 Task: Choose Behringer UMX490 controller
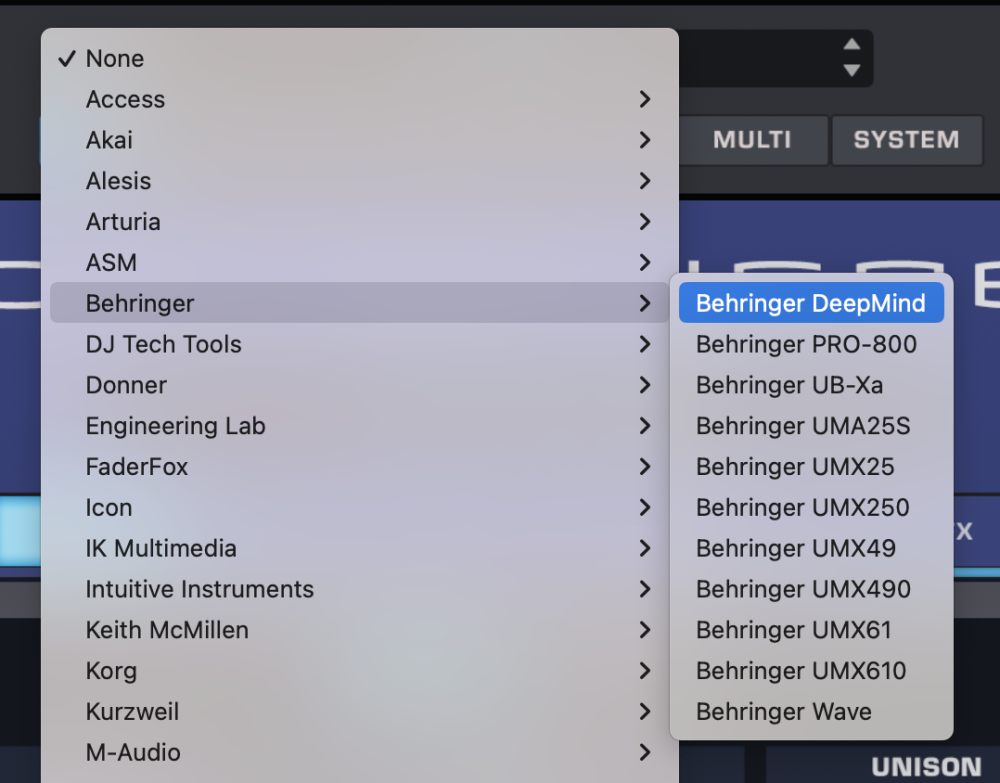coord(803,590)
